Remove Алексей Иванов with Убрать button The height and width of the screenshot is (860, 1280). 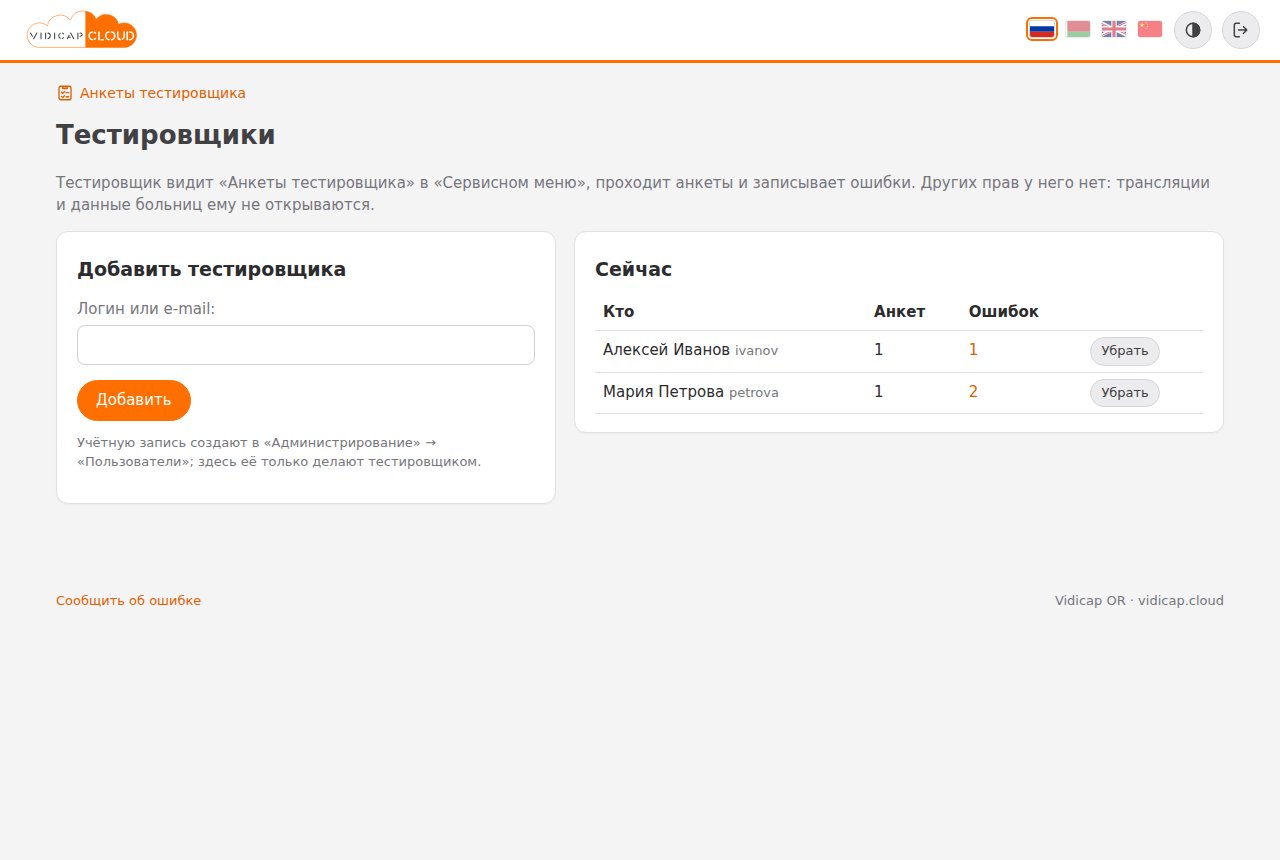pos(1125,351)
